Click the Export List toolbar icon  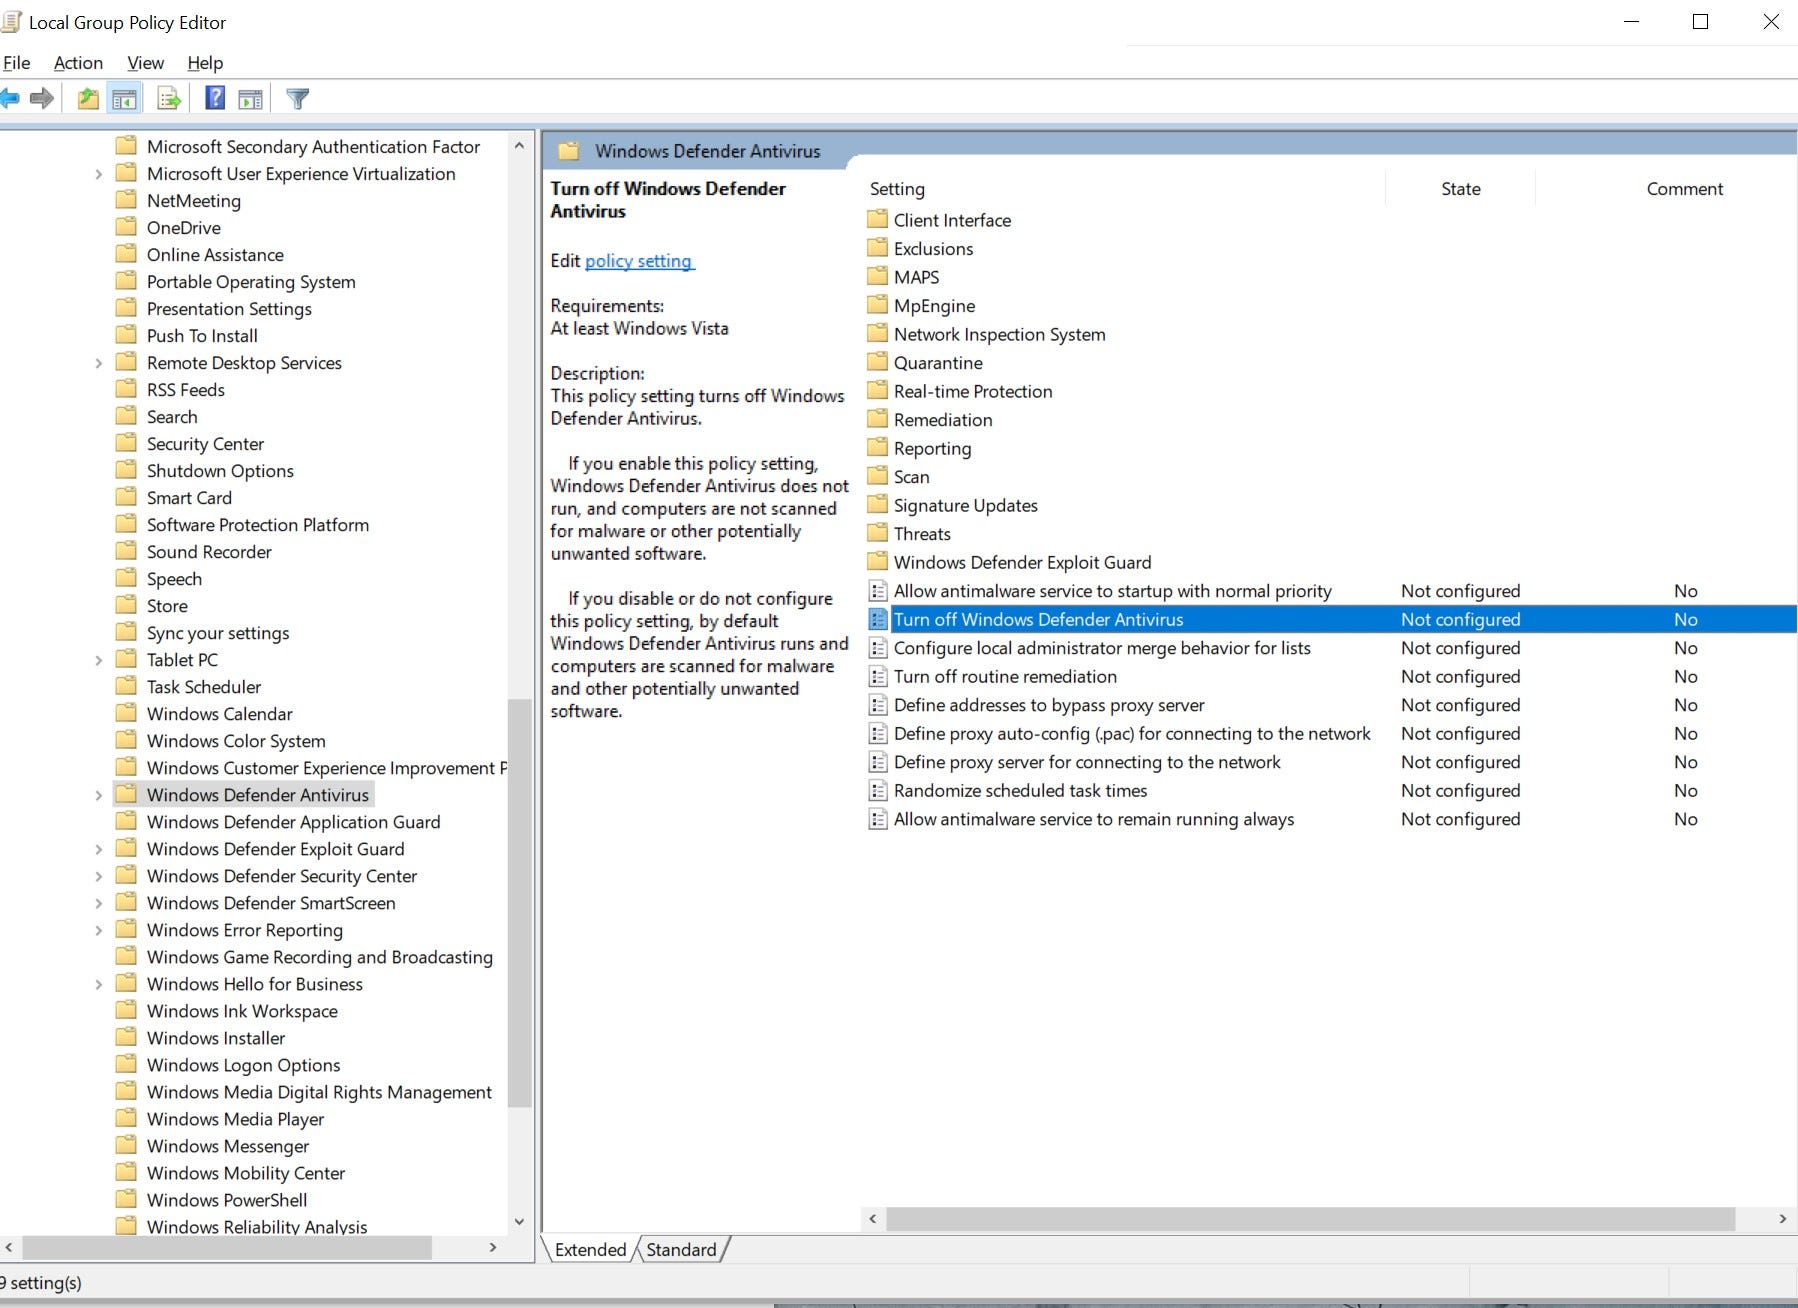168,97
